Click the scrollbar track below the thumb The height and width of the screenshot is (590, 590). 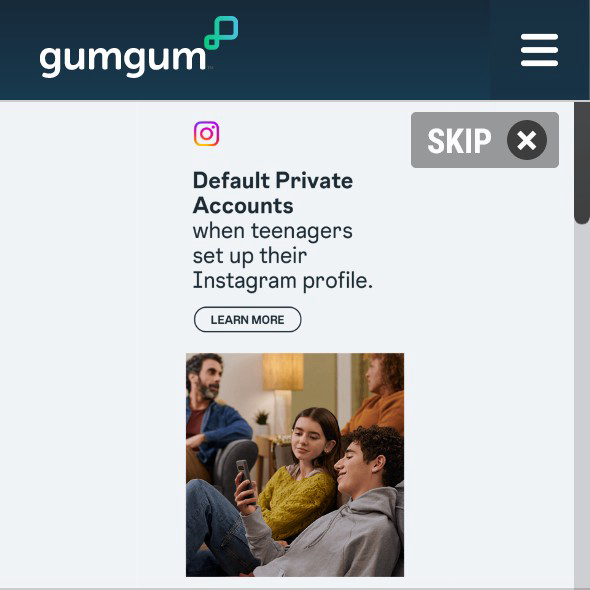tap(582, 406)
